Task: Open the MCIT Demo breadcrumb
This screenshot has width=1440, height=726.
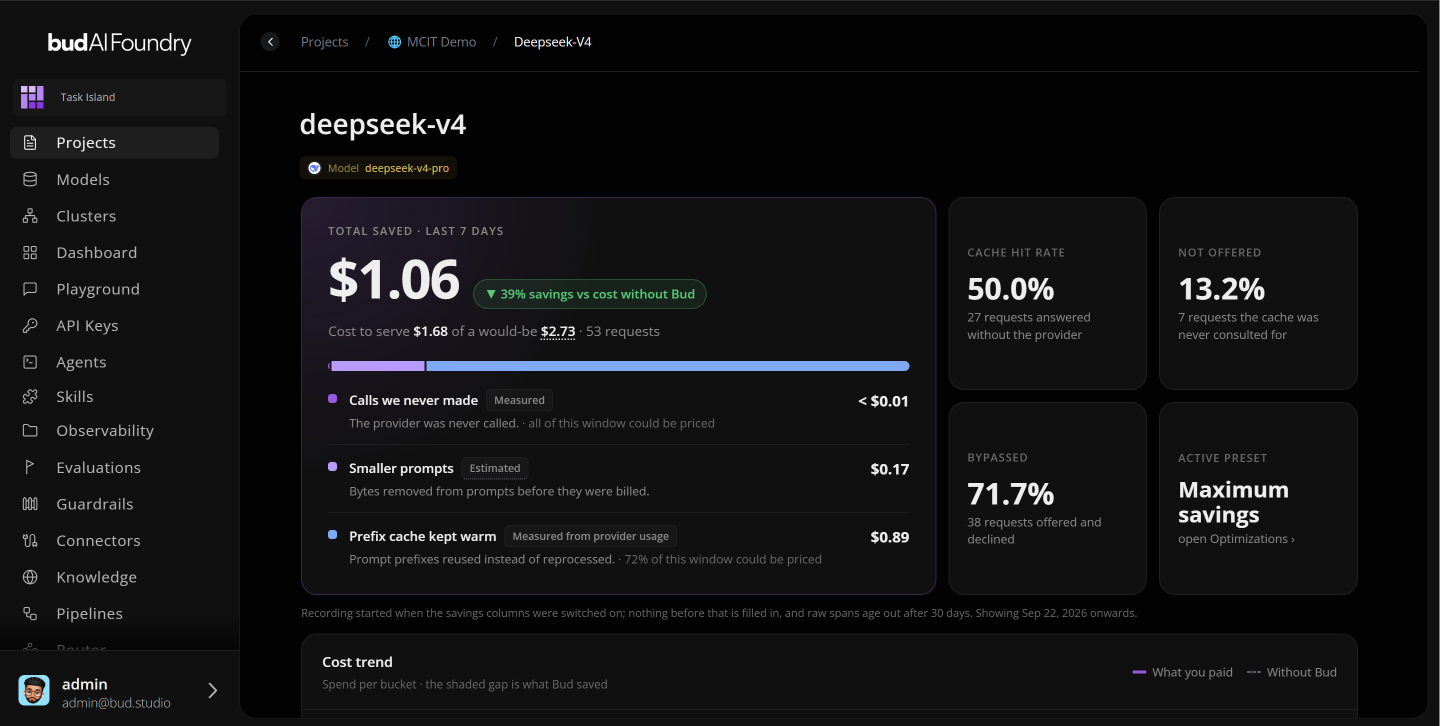Action: 432,42
